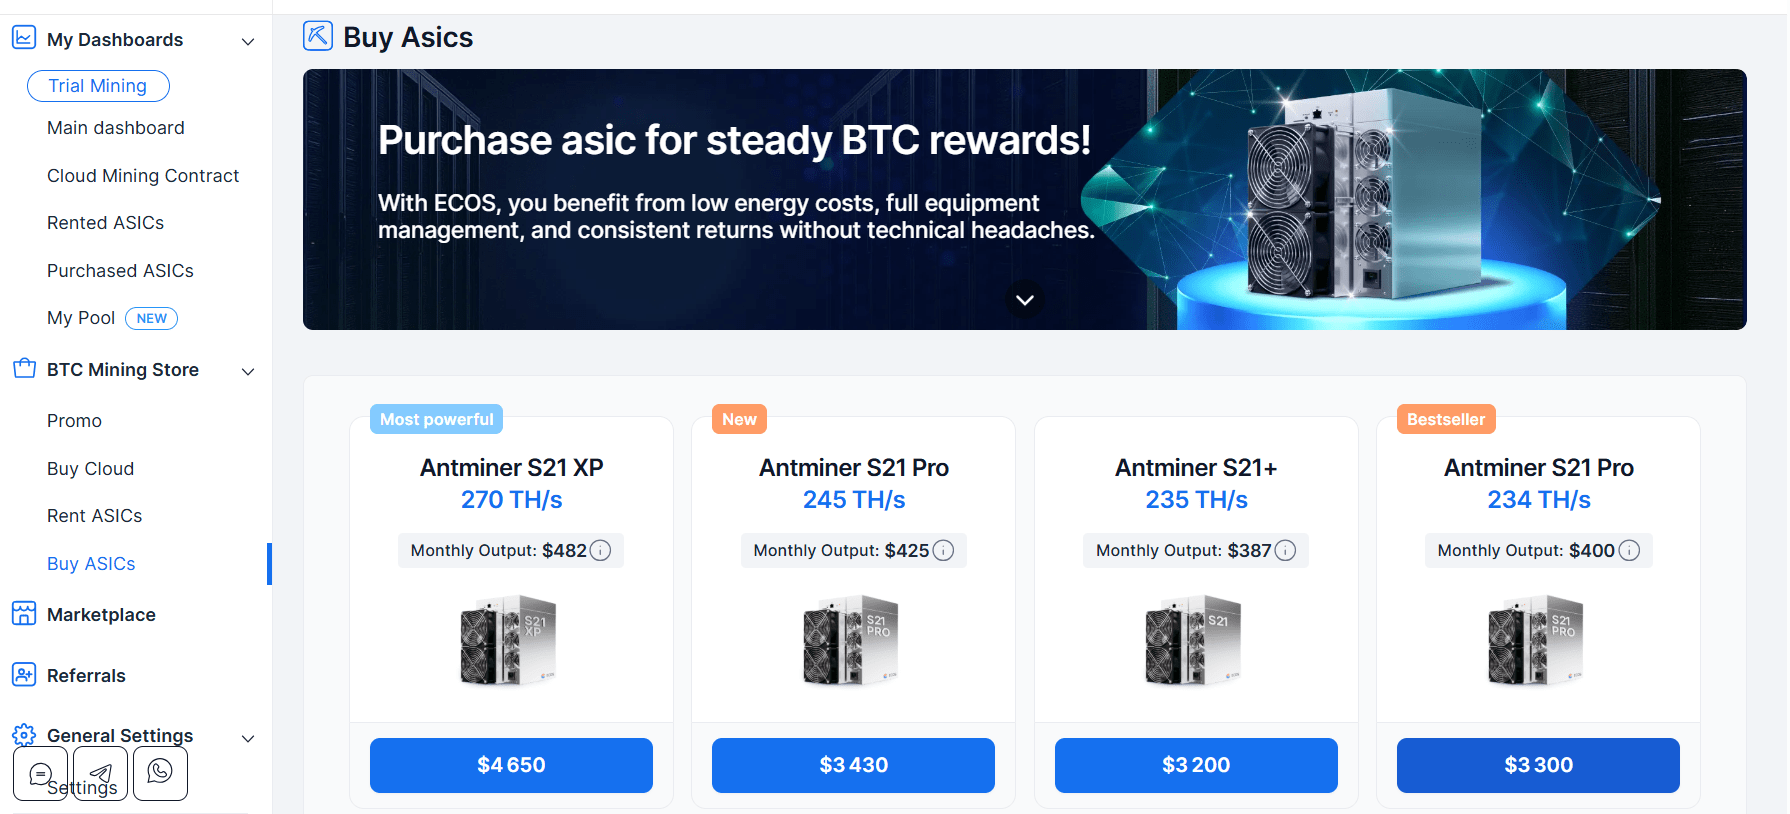This screenshot has width=1790, height=814.
Task: Open Cloud Mining Contract menu item
Action: [x=143, y=176]
